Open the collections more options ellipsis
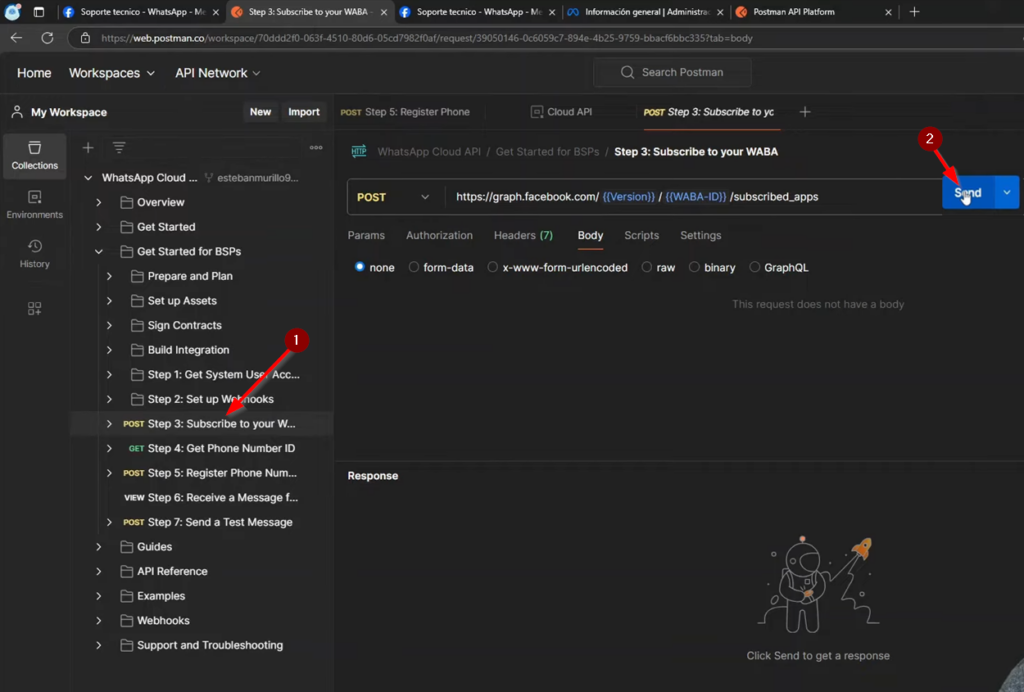 pos(316,148)
